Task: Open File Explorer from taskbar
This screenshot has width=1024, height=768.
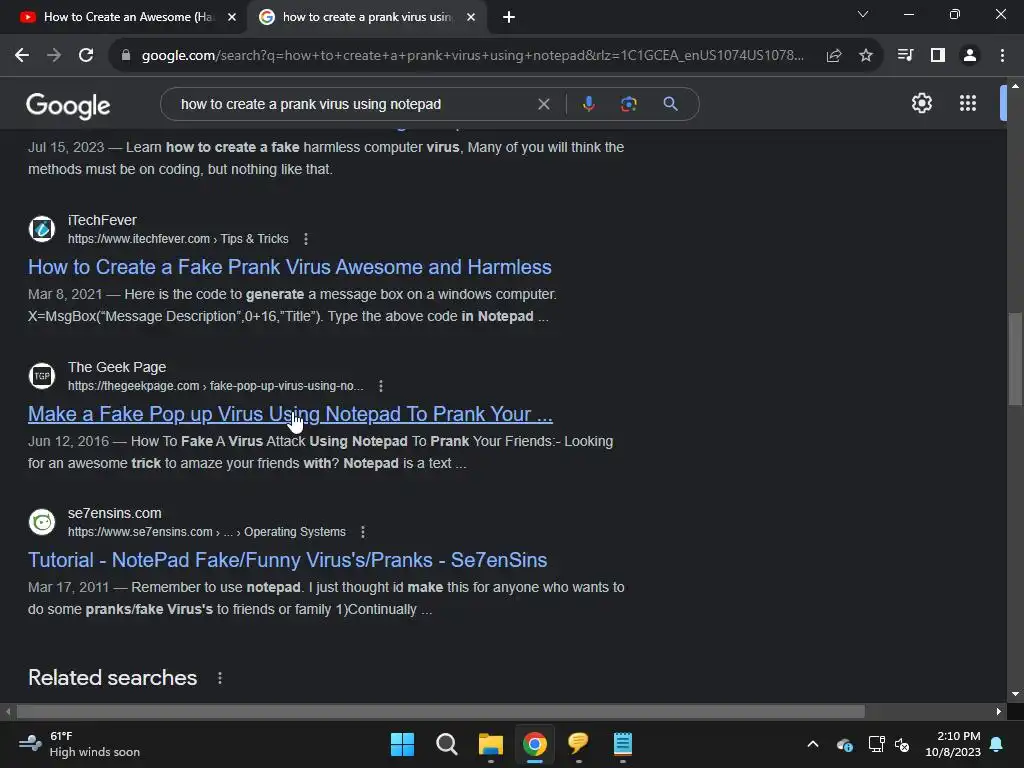Action: [x=490, y=744]
